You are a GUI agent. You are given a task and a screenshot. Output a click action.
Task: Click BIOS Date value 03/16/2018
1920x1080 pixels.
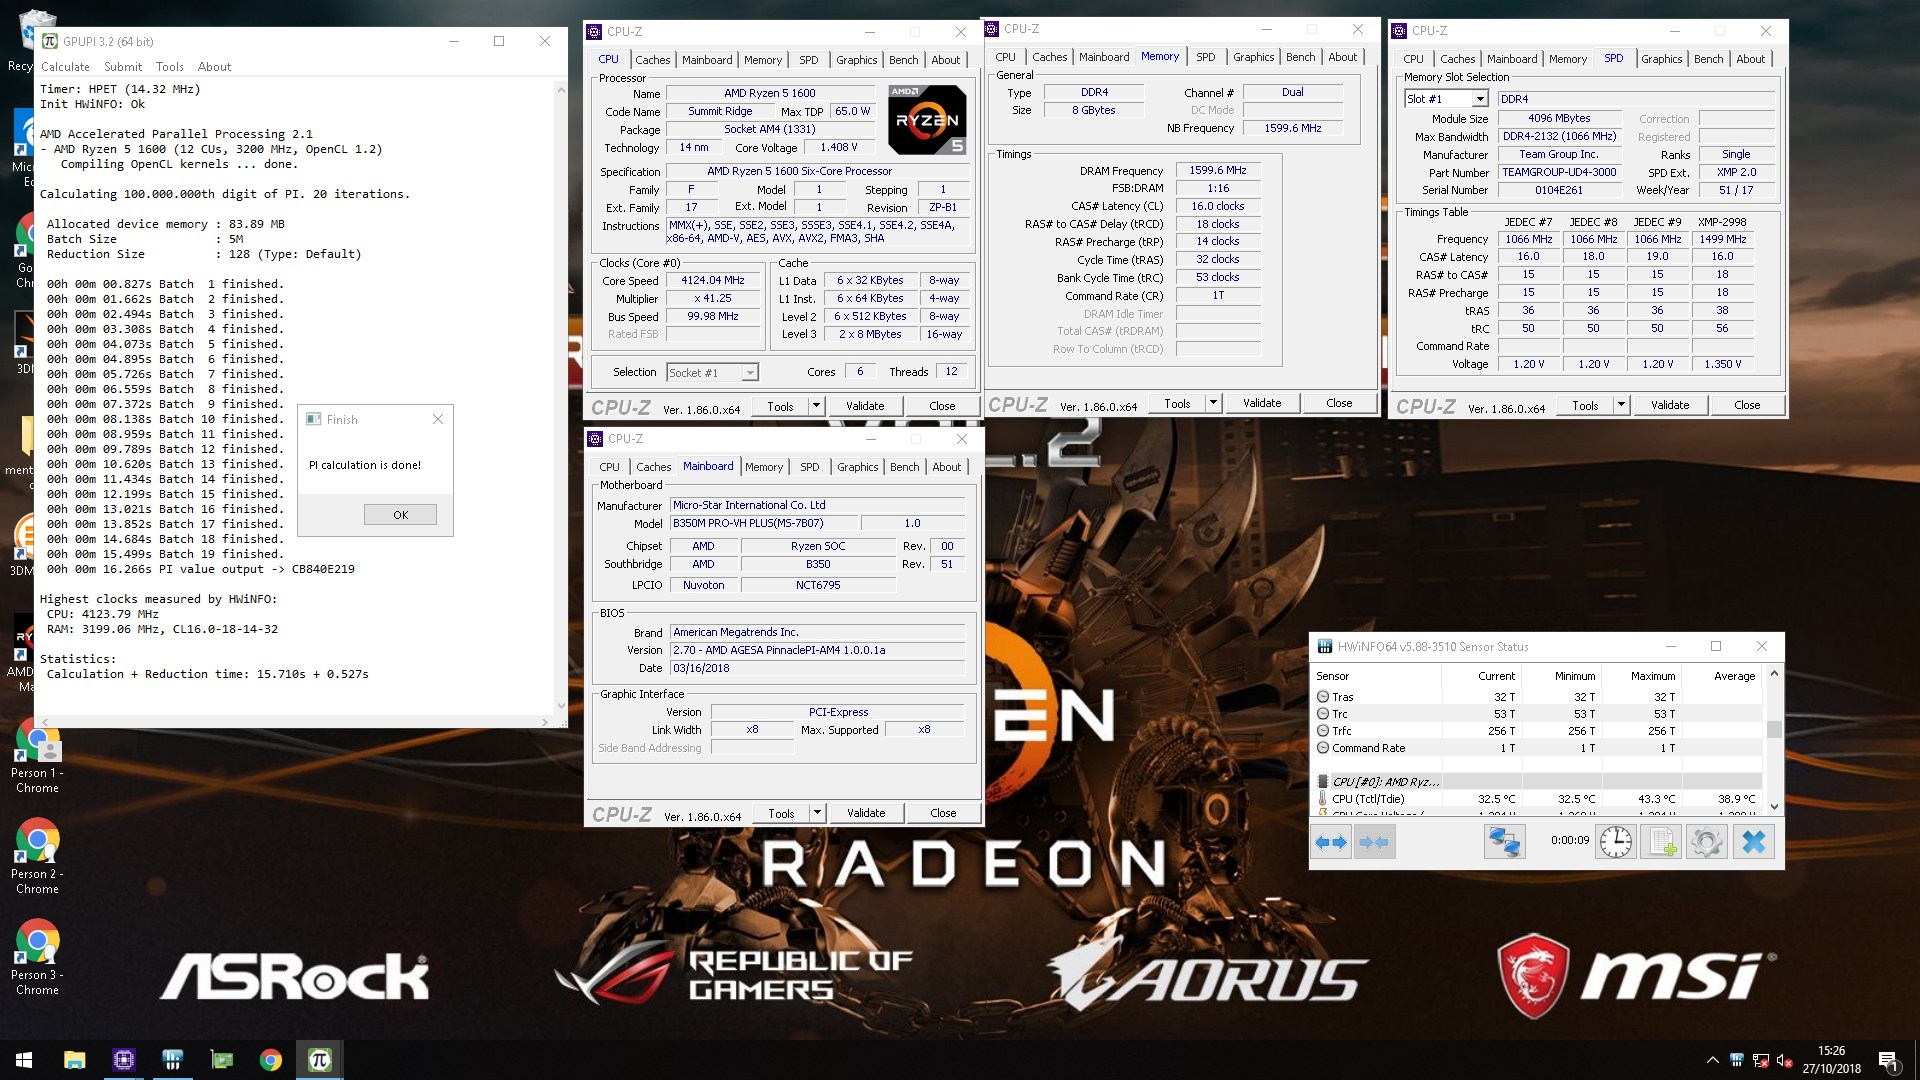click(x=817, y=668)
